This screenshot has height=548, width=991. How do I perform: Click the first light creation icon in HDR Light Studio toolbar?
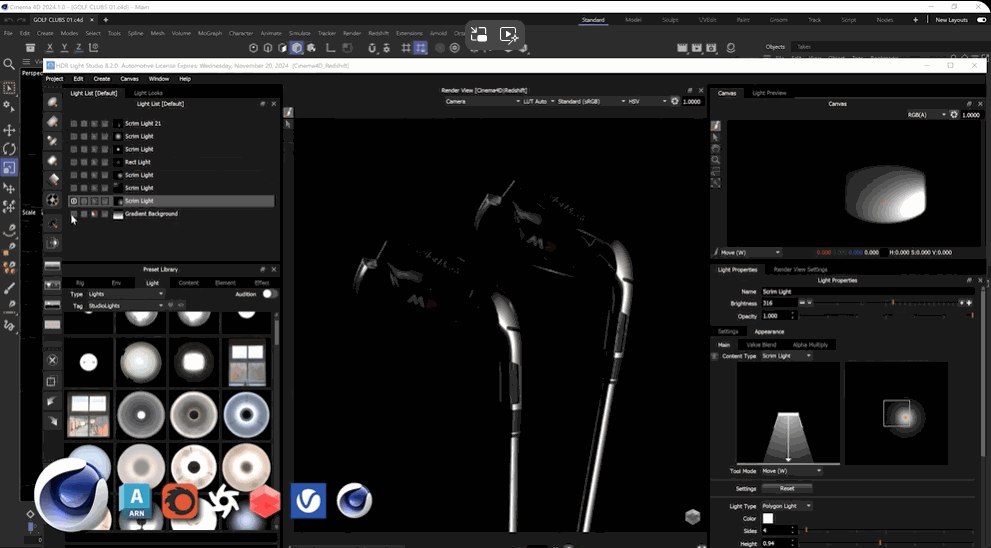tap(53, 102)
